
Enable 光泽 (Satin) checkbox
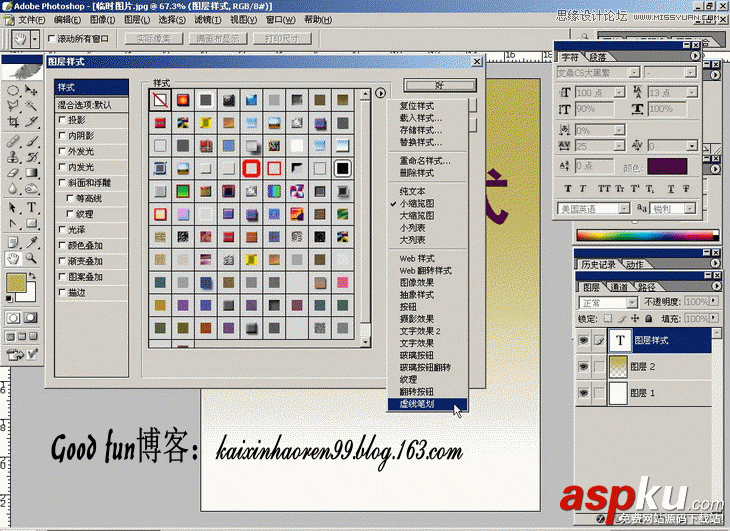click(62, 229)
